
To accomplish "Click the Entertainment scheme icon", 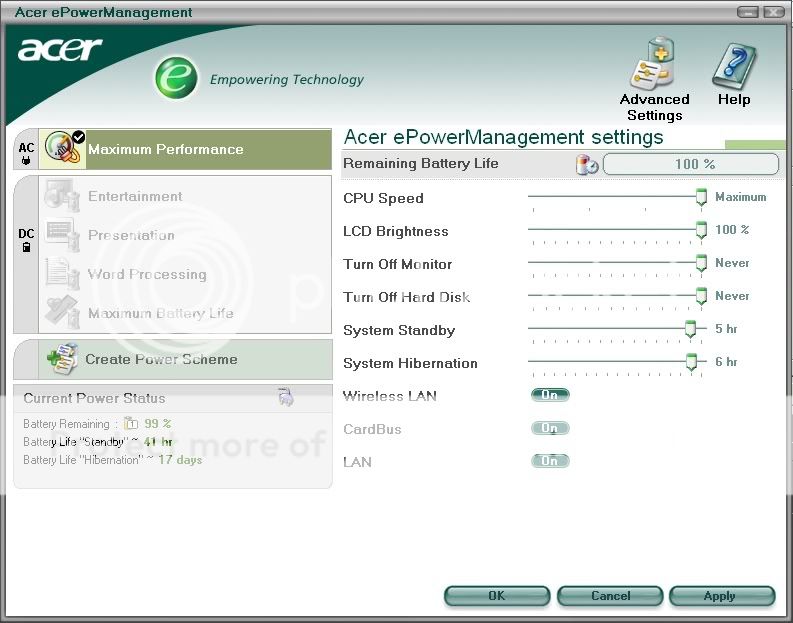I will click(x=62, y=196).
